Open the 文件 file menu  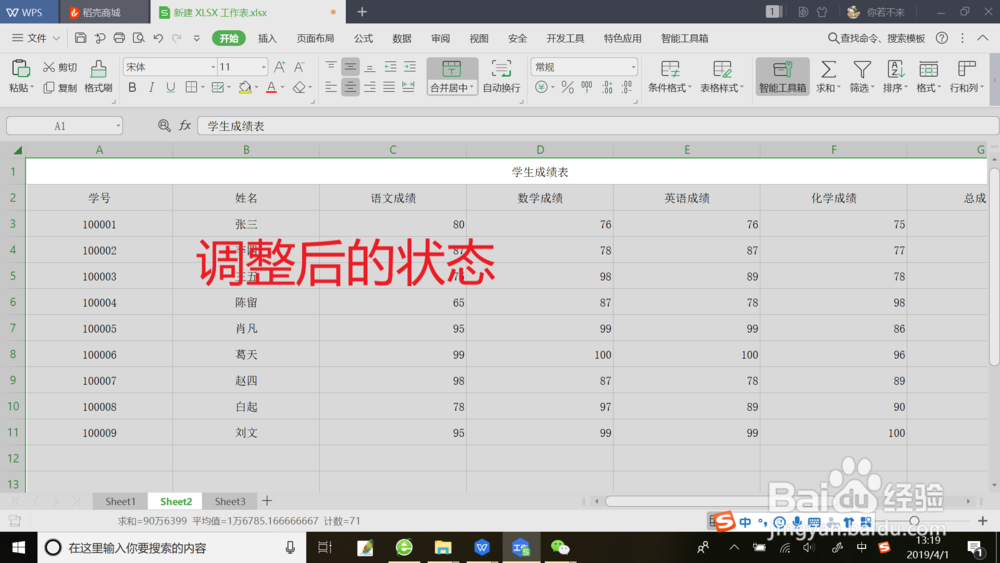(36, 38)
